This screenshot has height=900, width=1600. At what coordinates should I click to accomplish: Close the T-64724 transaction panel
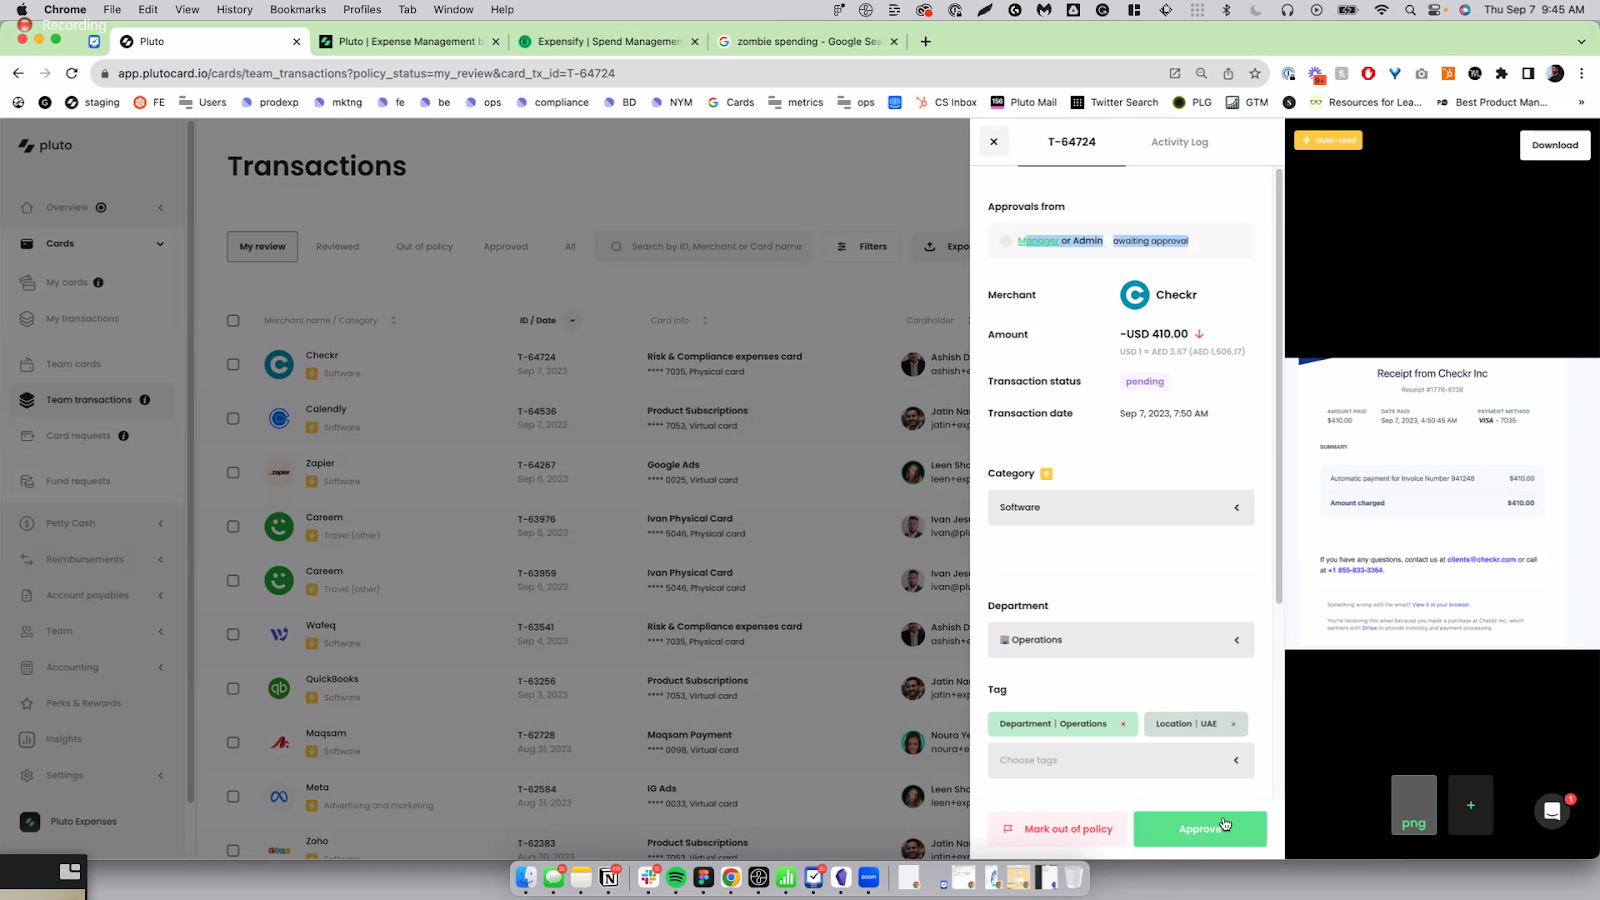[x=994, y=142]
